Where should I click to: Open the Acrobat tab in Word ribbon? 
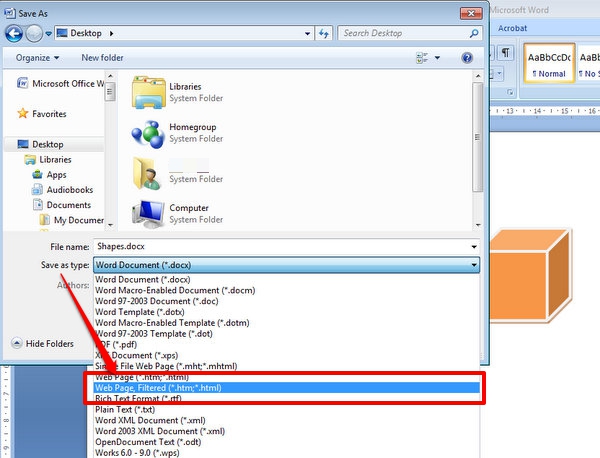[x=512, y=28]
